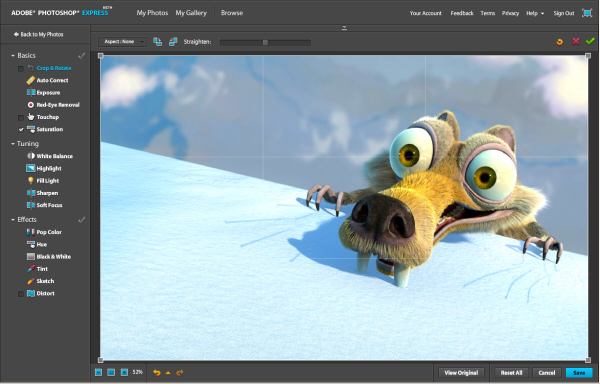The height and width of the screenshot is (384, 600).
Task: Click the orange reset crop arrow
Action: [x=559, y=42]
